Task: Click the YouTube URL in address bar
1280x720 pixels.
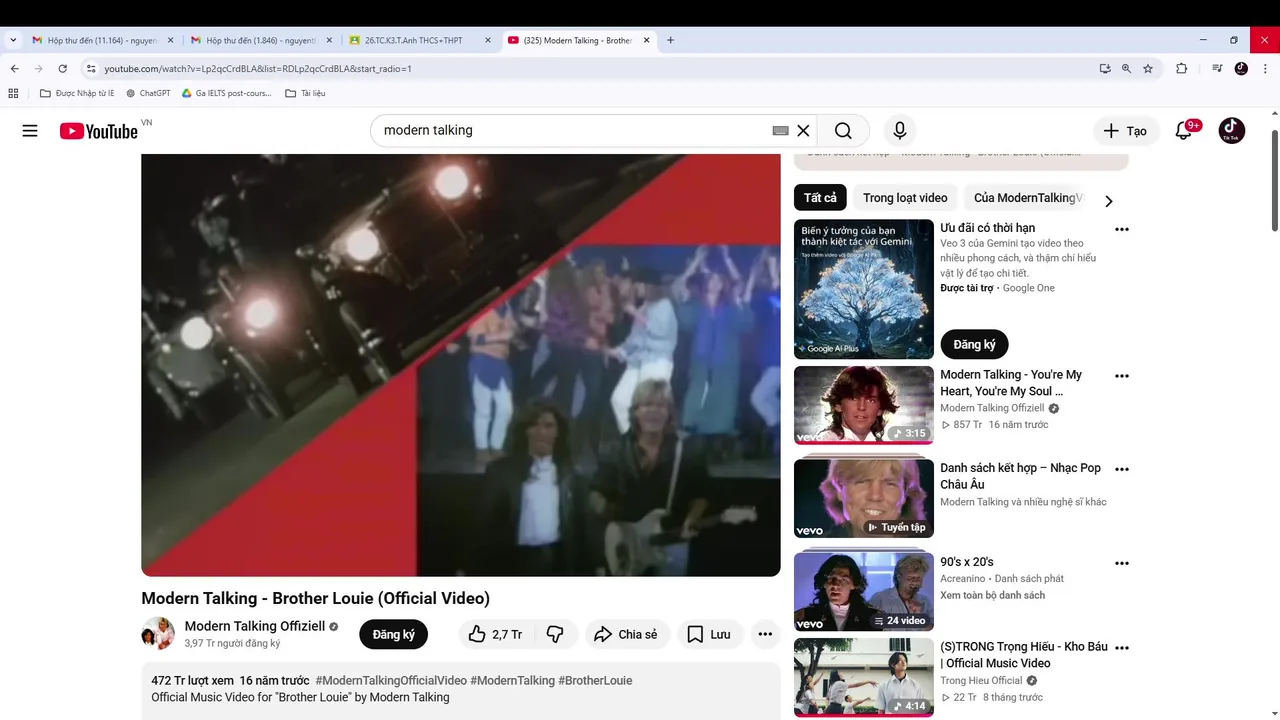Action: pos(258,69)
